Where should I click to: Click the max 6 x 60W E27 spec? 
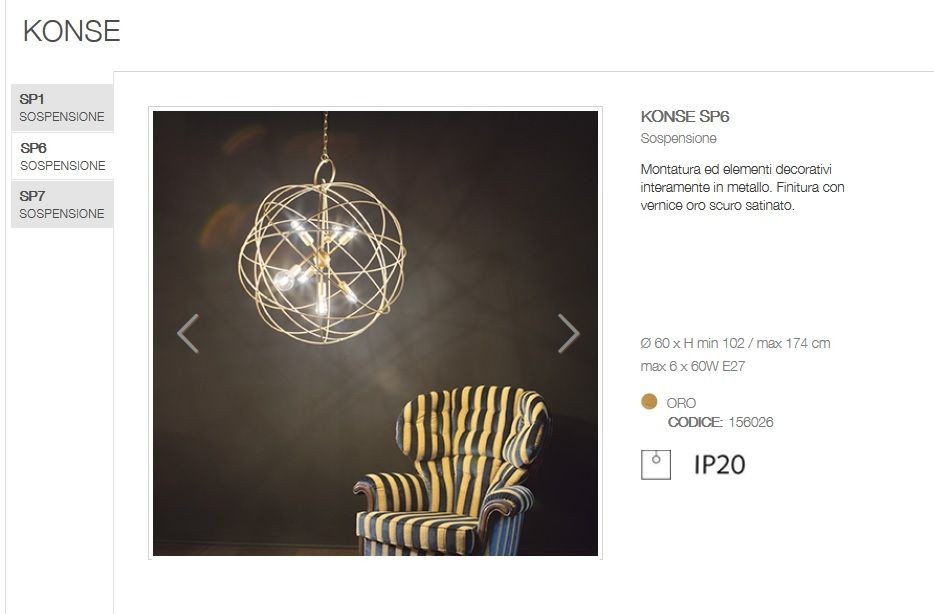click(693, 366)
